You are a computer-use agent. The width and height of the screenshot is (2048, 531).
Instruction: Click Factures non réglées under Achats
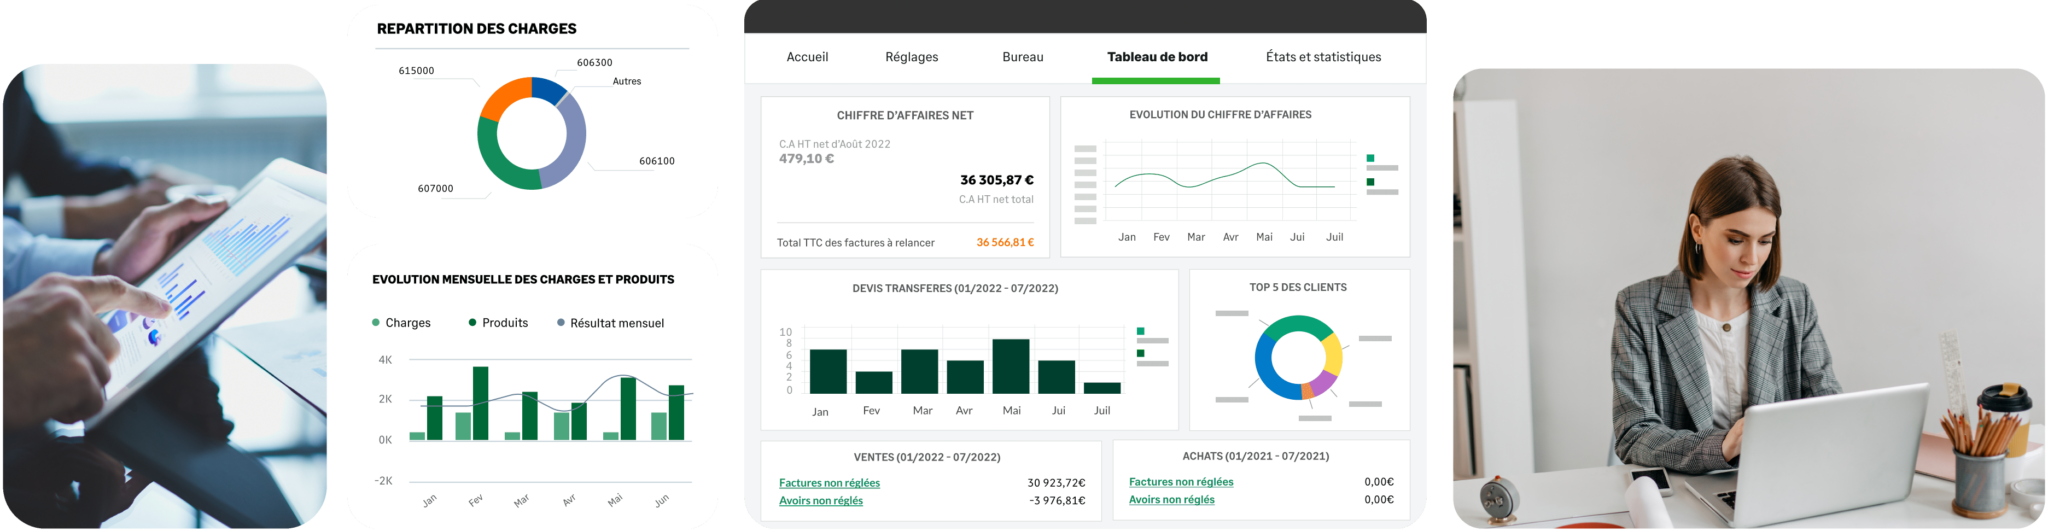tap(1180, 482)
